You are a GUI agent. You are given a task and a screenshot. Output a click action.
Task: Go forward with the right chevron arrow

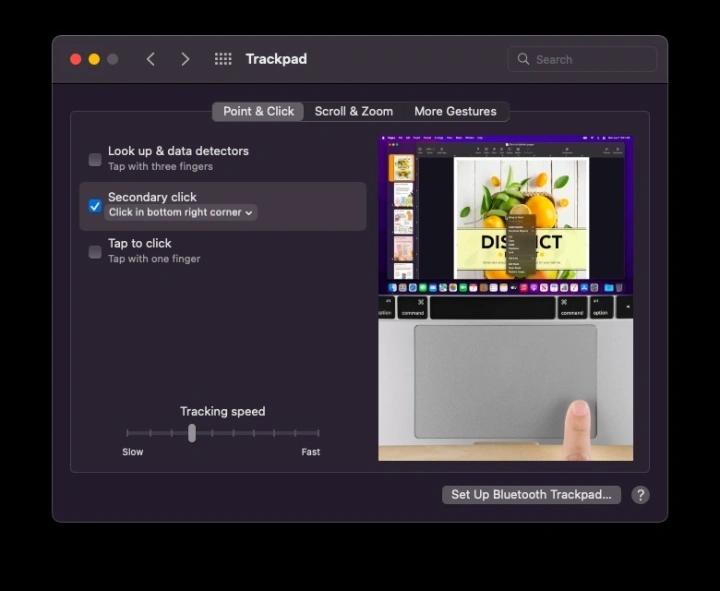click(185, 59)
